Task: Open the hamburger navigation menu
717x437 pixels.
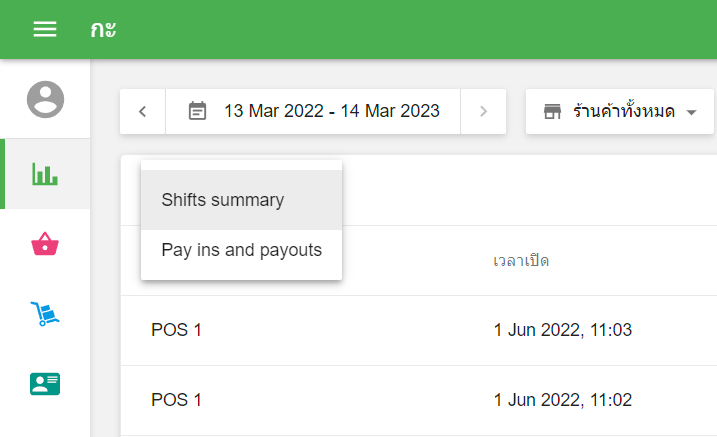Action: pyautogui.click(x=45, y=29)
